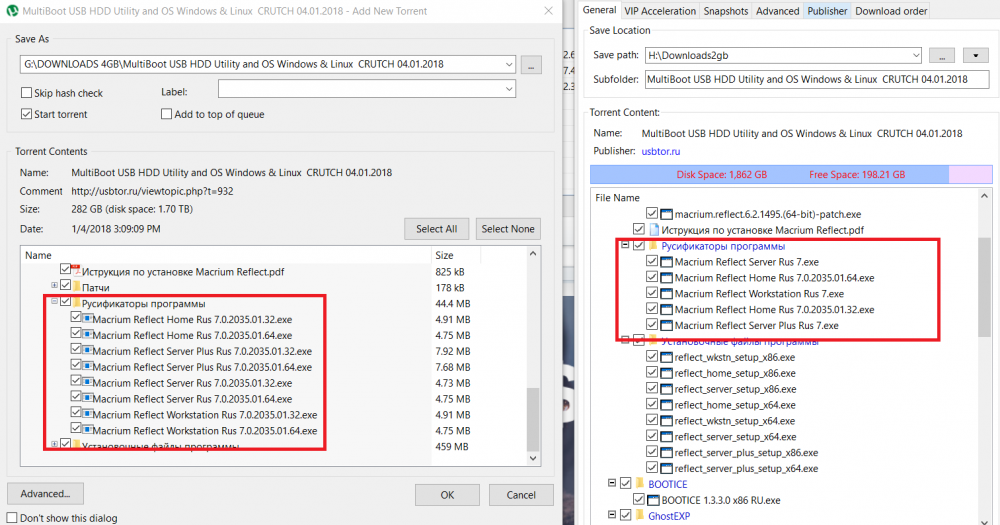Click the File Name column header

tap(617, 198)
